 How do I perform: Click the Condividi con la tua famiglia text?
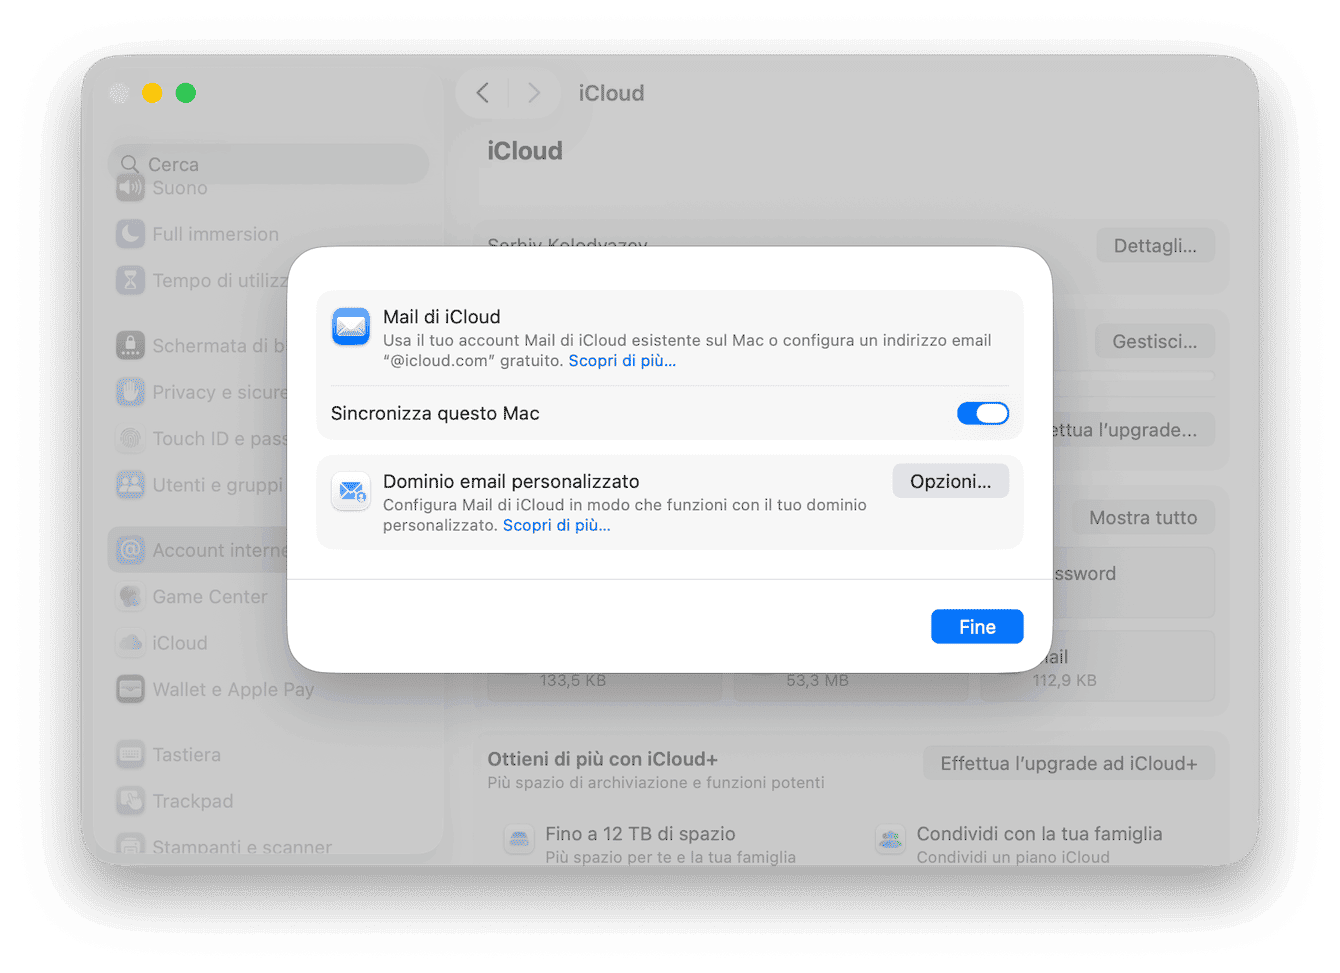tap(1039, 834)
